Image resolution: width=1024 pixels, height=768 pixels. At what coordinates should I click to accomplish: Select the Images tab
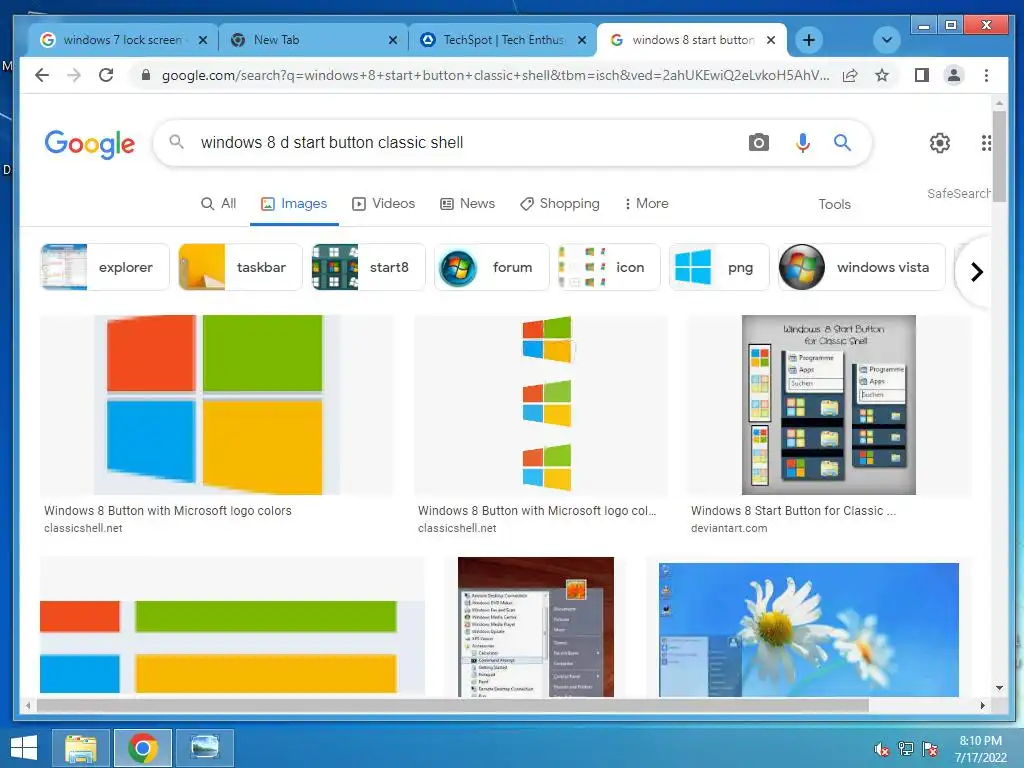[294, 204]
